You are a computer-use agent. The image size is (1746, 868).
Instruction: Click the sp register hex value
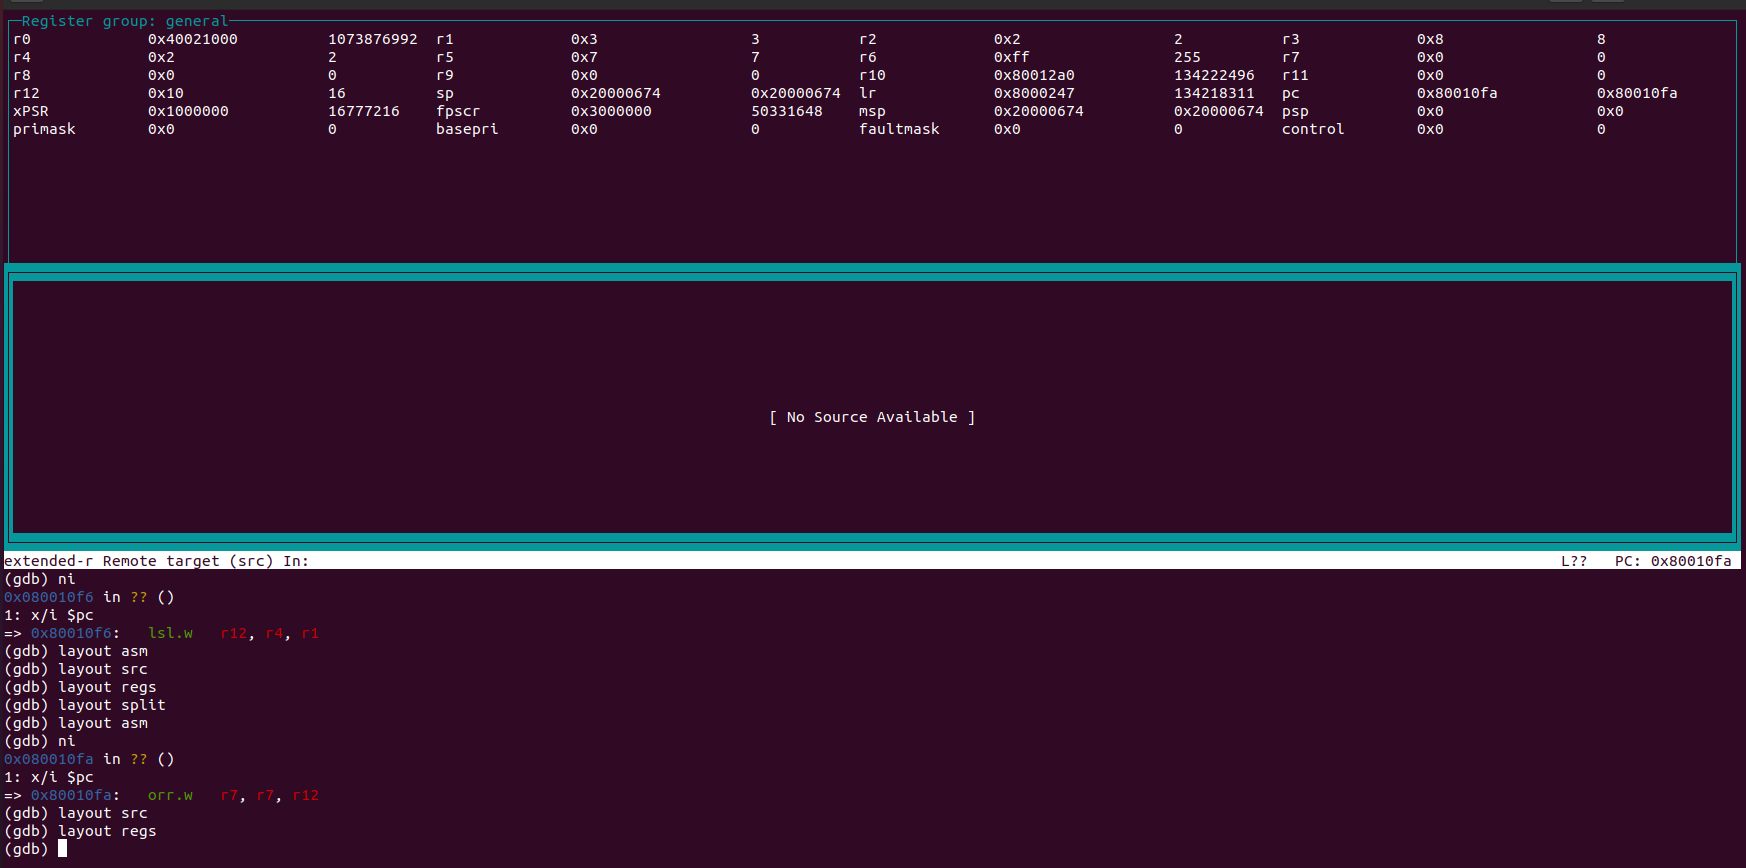(615, 93)
